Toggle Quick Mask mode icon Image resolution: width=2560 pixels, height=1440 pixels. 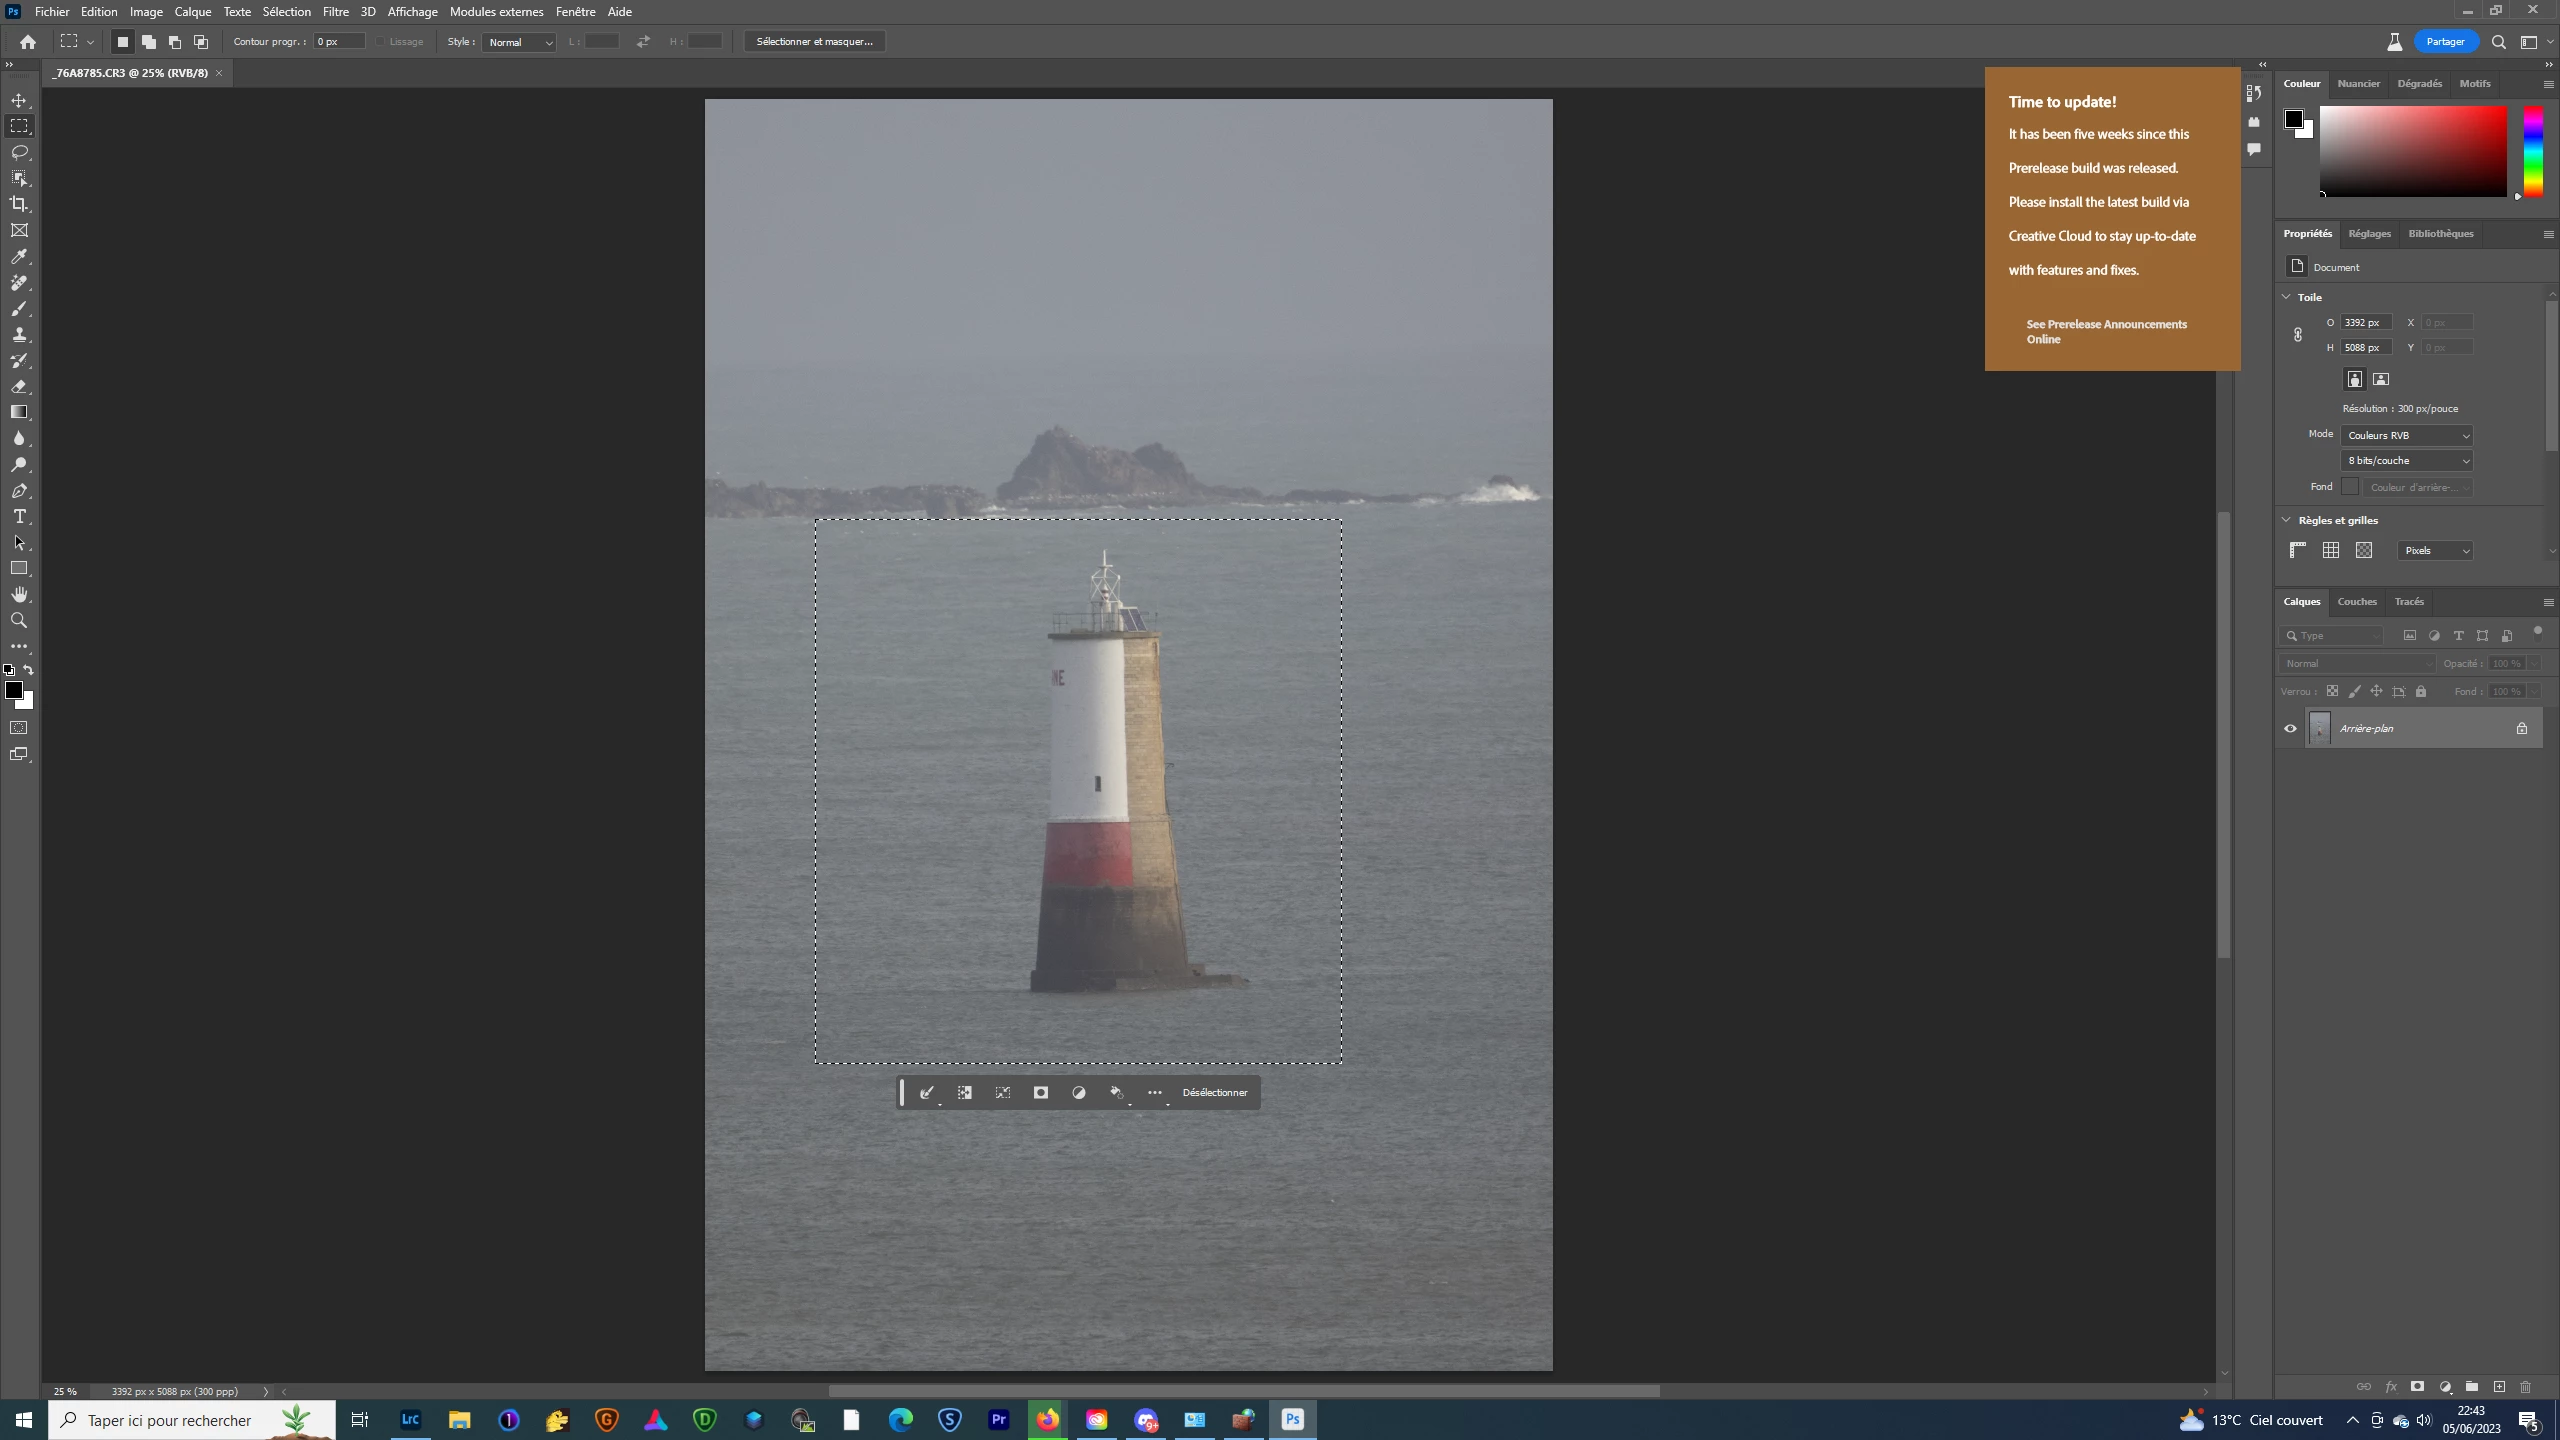tap(19, 728)
